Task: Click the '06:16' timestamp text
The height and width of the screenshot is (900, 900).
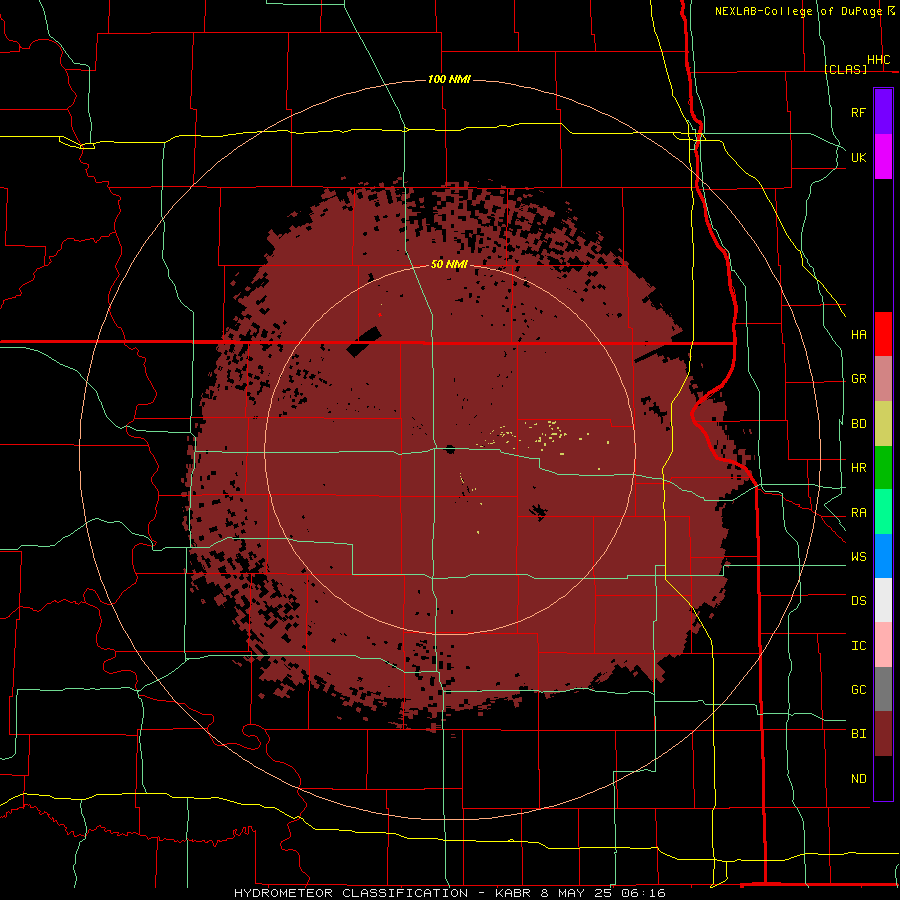Action: click(643, 893)
